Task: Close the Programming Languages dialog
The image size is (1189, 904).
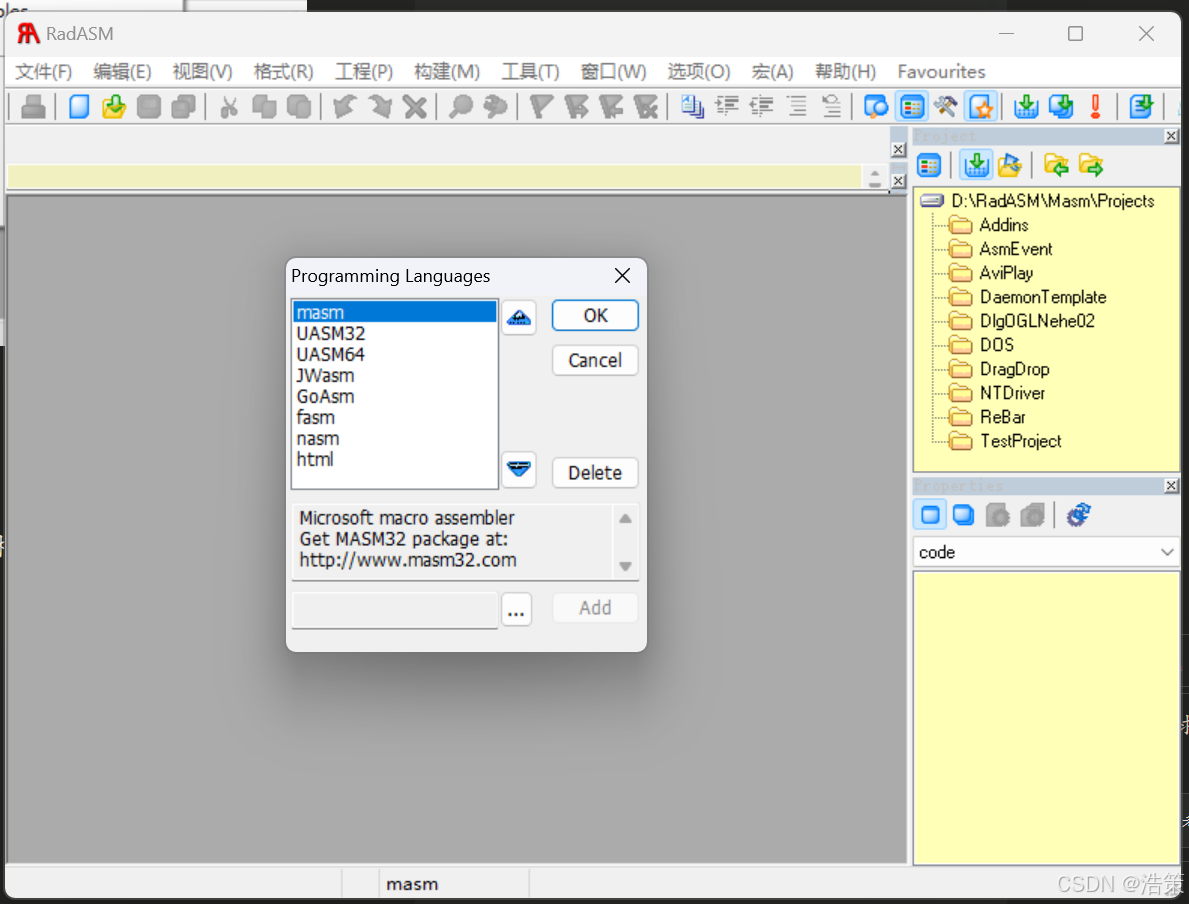Action: tap(623, 275)
